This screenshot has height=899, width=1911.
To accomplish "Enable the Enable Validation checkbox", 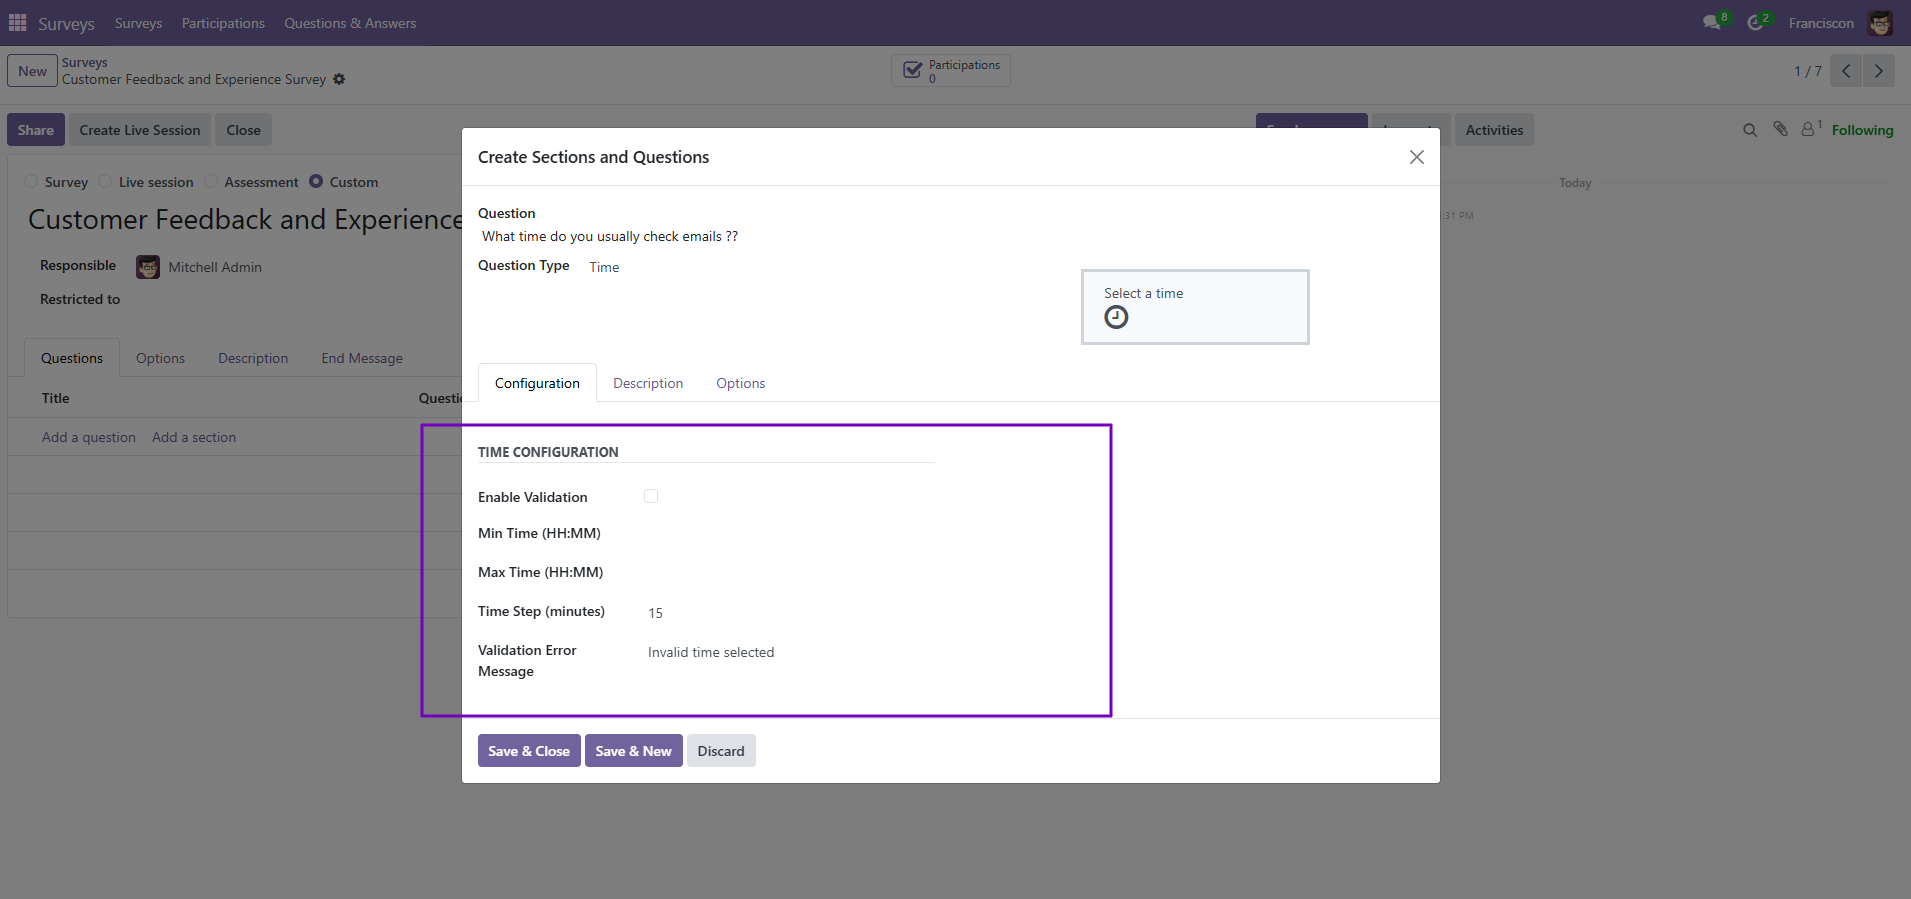I will 651,496.
